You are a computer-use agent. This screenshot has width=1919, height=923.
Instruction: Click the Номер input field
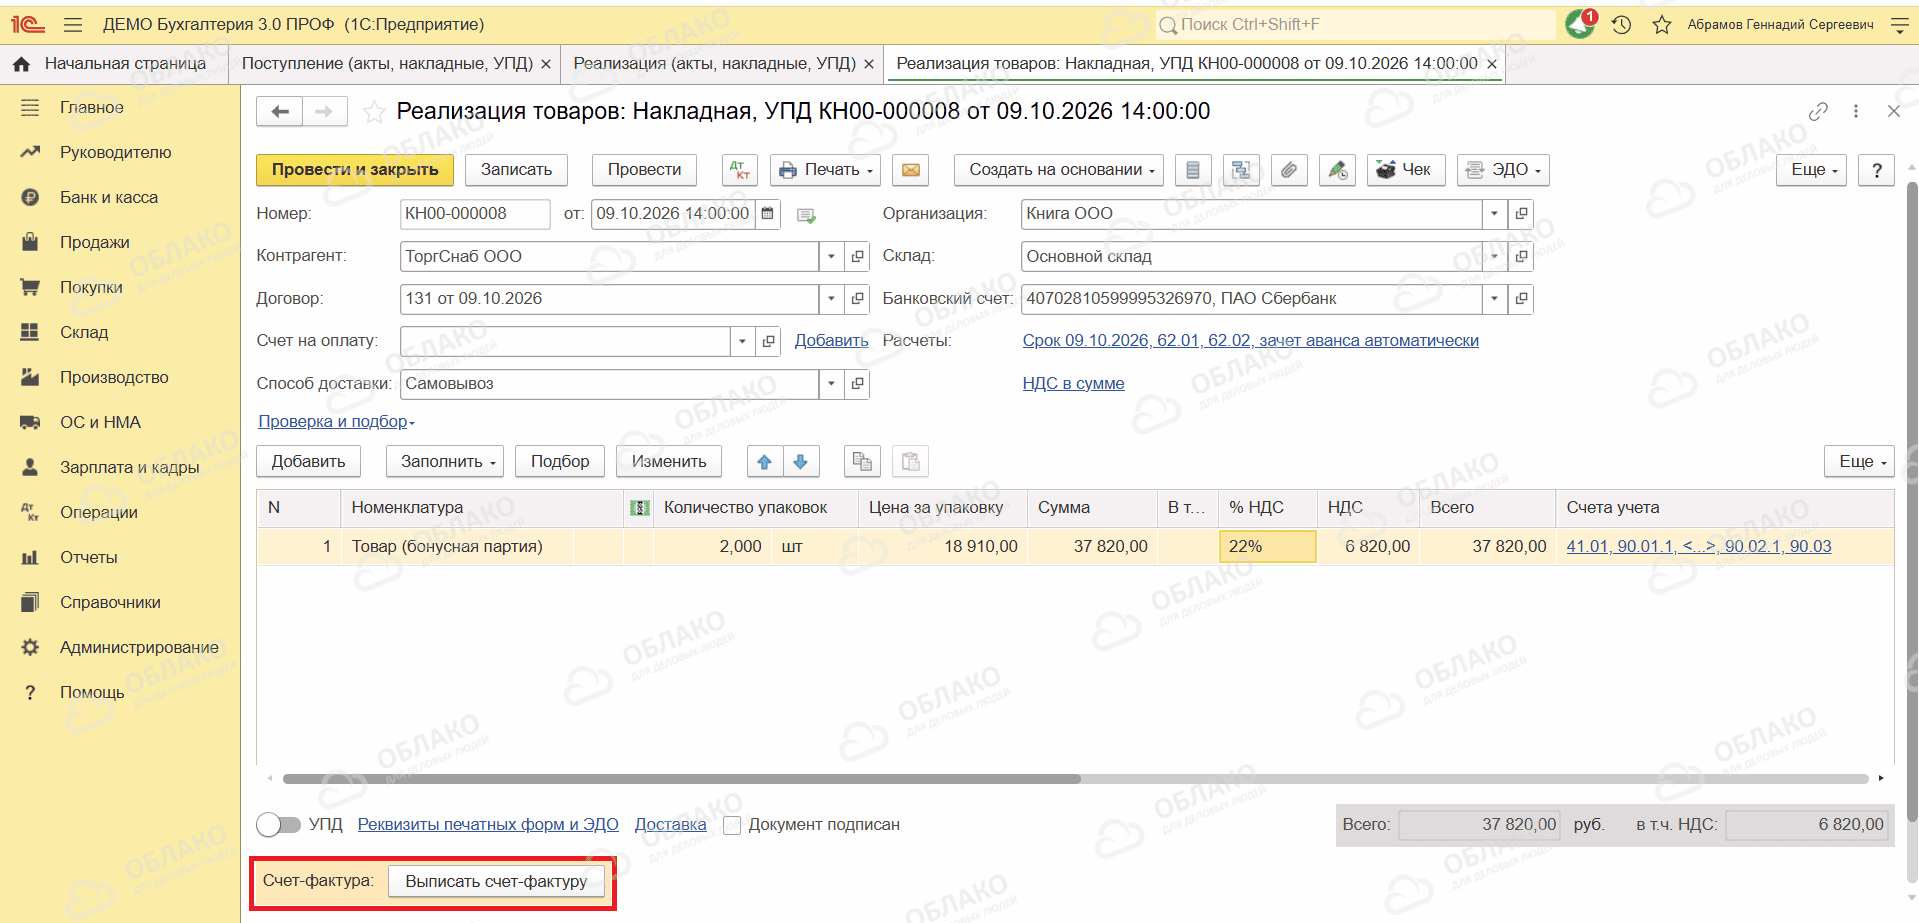pos(475,214)
